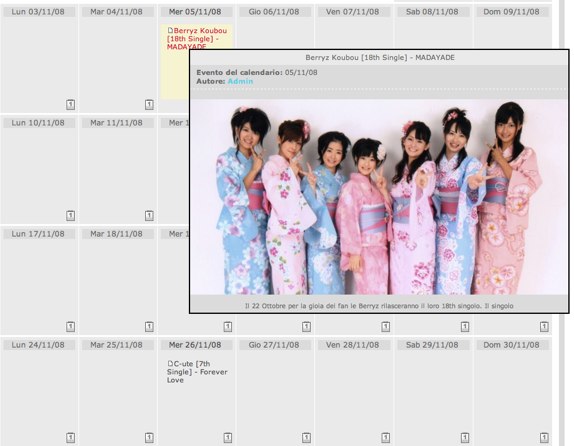Click the group photo in the event popup

click(379, 198)
